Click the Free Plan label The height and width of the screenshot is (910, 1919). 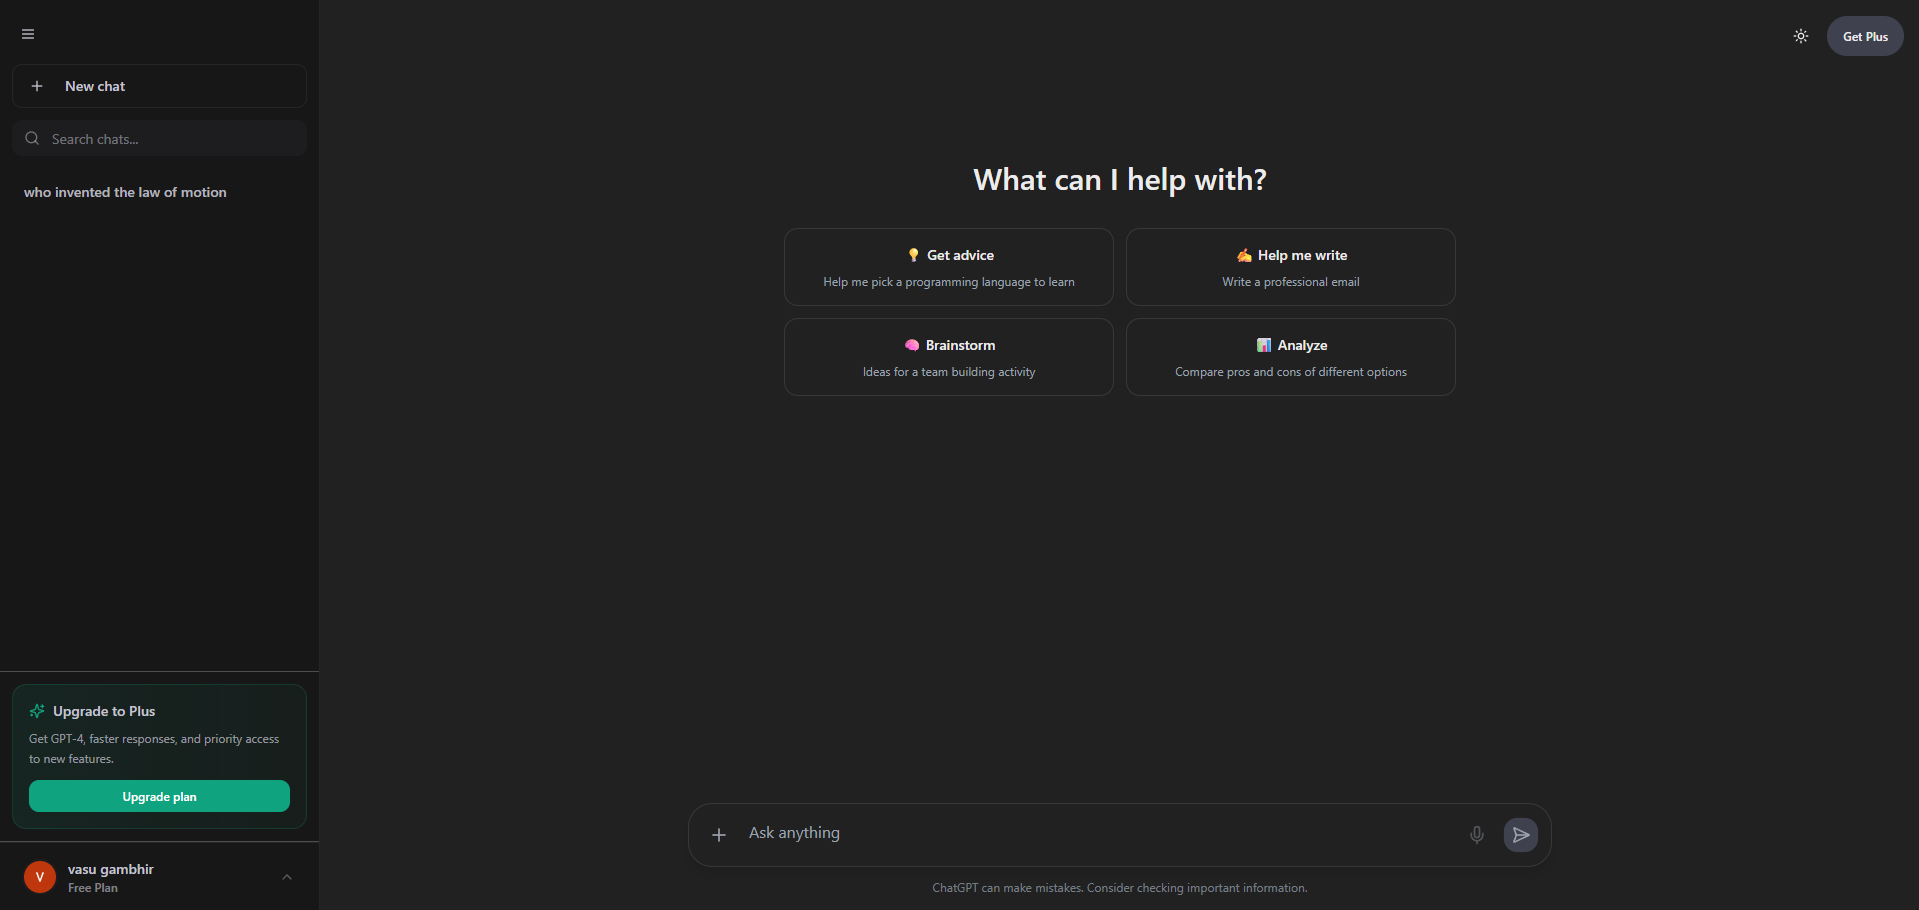pyautogui.click(x=93, y=888)
